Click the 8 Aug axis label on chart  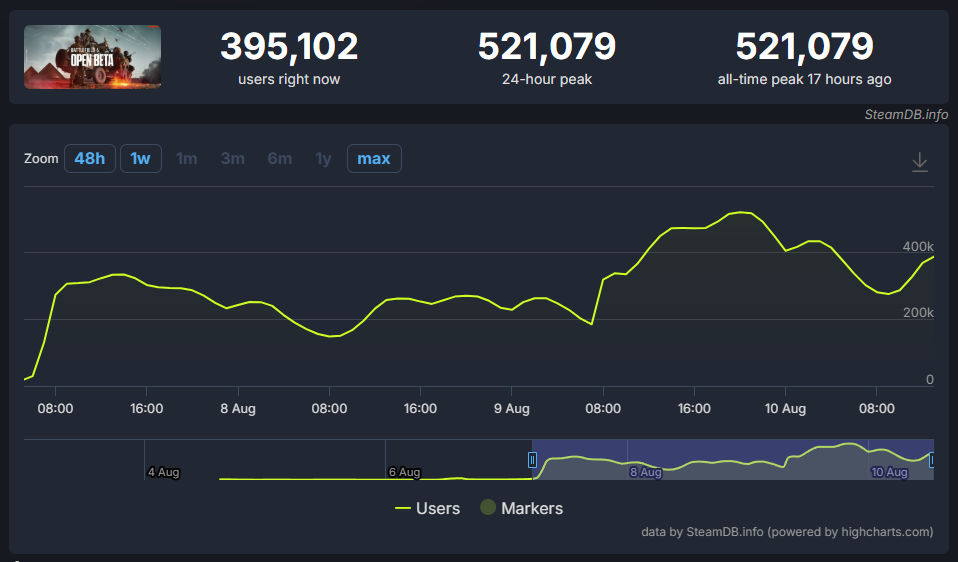(x=238, y=409)
